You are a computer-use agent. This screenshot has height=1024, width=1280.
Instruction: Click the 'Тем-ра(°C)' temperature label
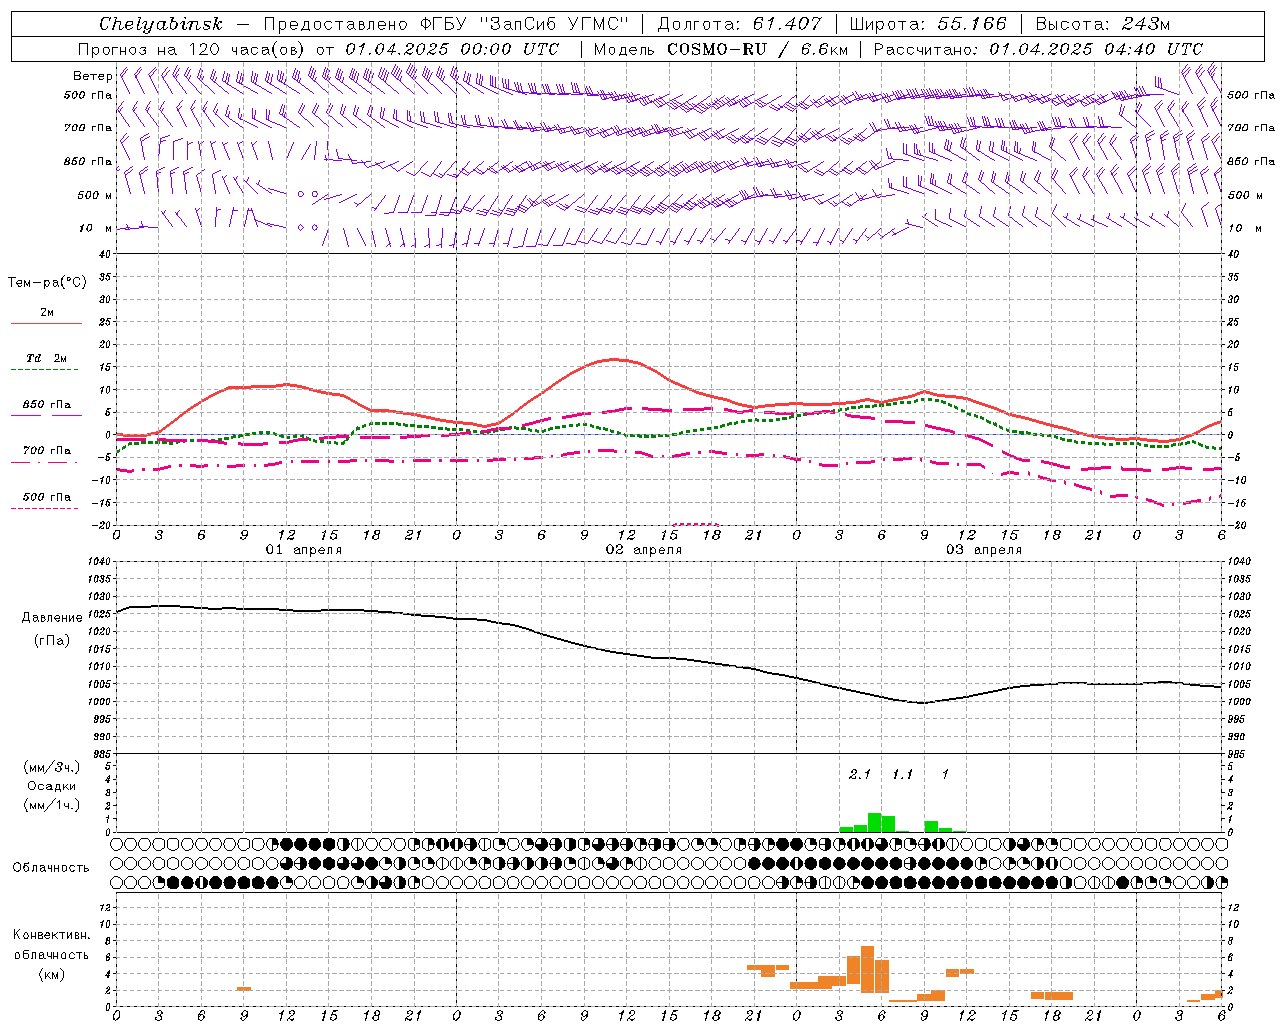[x=47, y=283]
